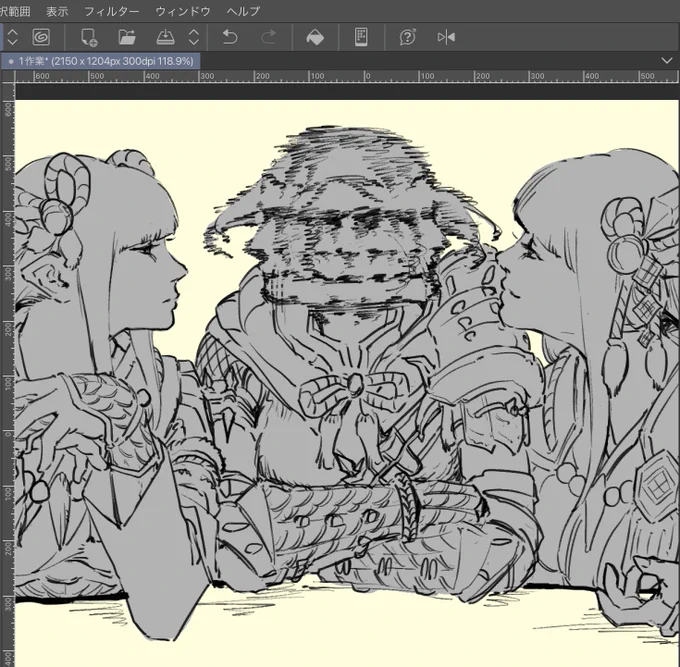Open the question-mark support icon
Screen dimensions: 680x667
point(408,37)
